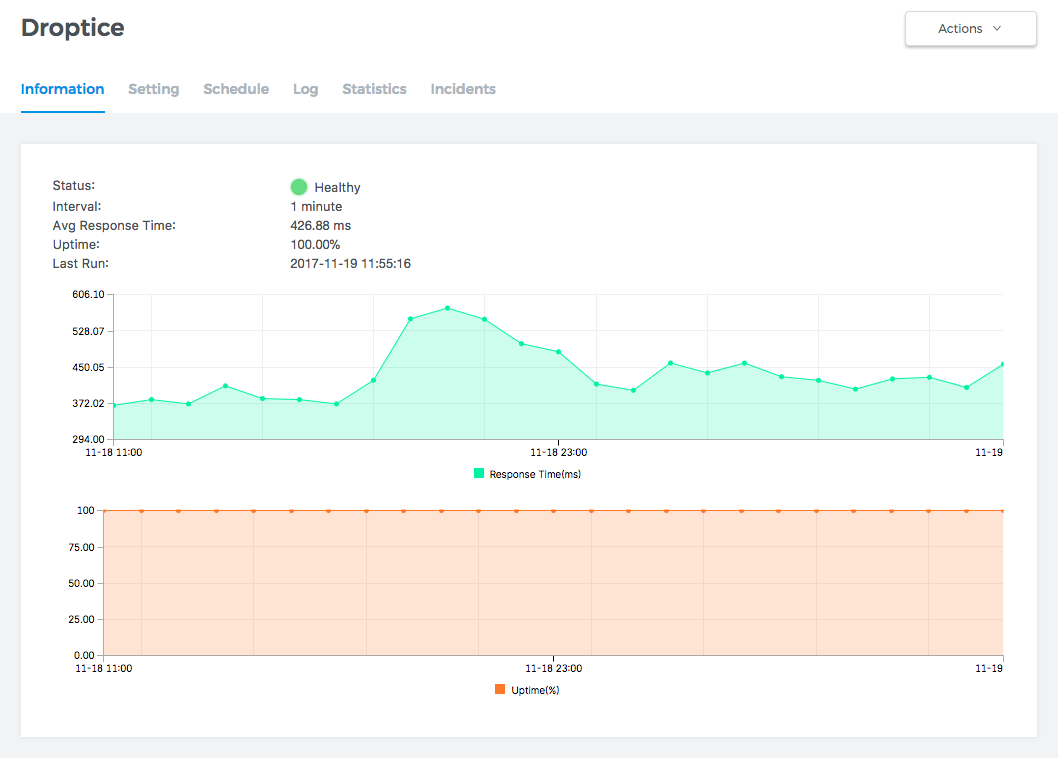Viewport: 1058px width, 758px height.
Task: Select the 426.88 ms average response value
Action: [320, 226]
